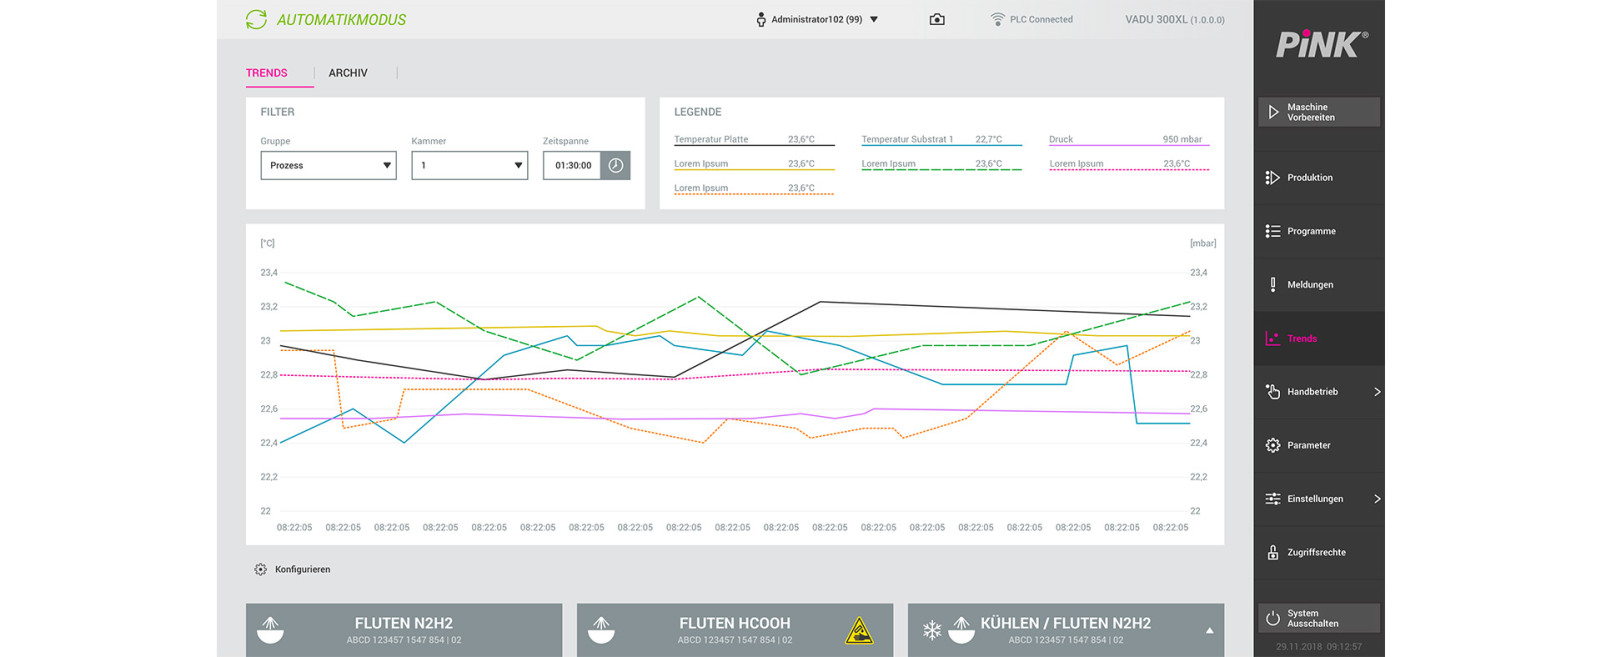The height and width of the screenshot is (657, 1601).
Task: Open the Gruppe Prozess dropdown
Action: coord(328,165)
